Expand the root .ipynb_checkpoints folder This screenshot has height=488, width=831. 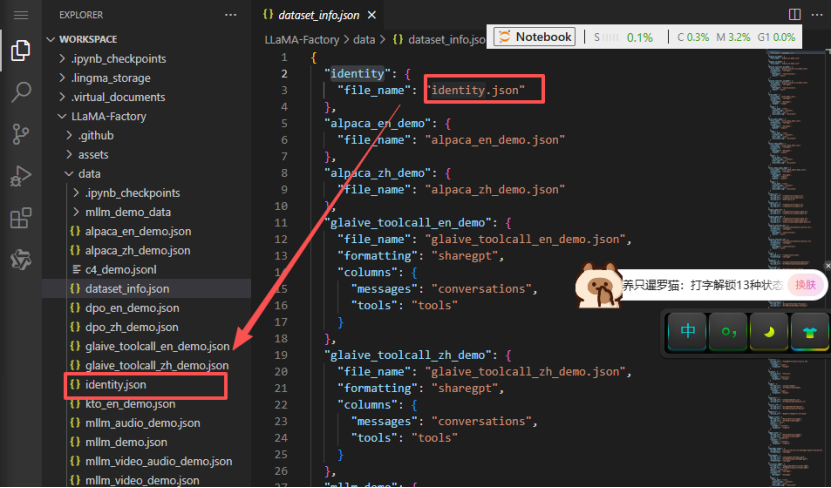(x=119, y=59)
